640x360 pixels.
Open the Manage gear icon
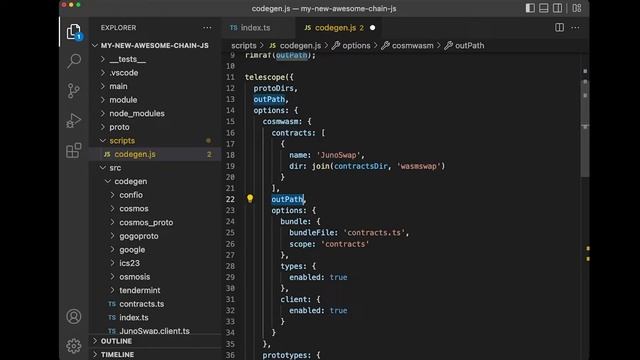(x=74, y=346)
